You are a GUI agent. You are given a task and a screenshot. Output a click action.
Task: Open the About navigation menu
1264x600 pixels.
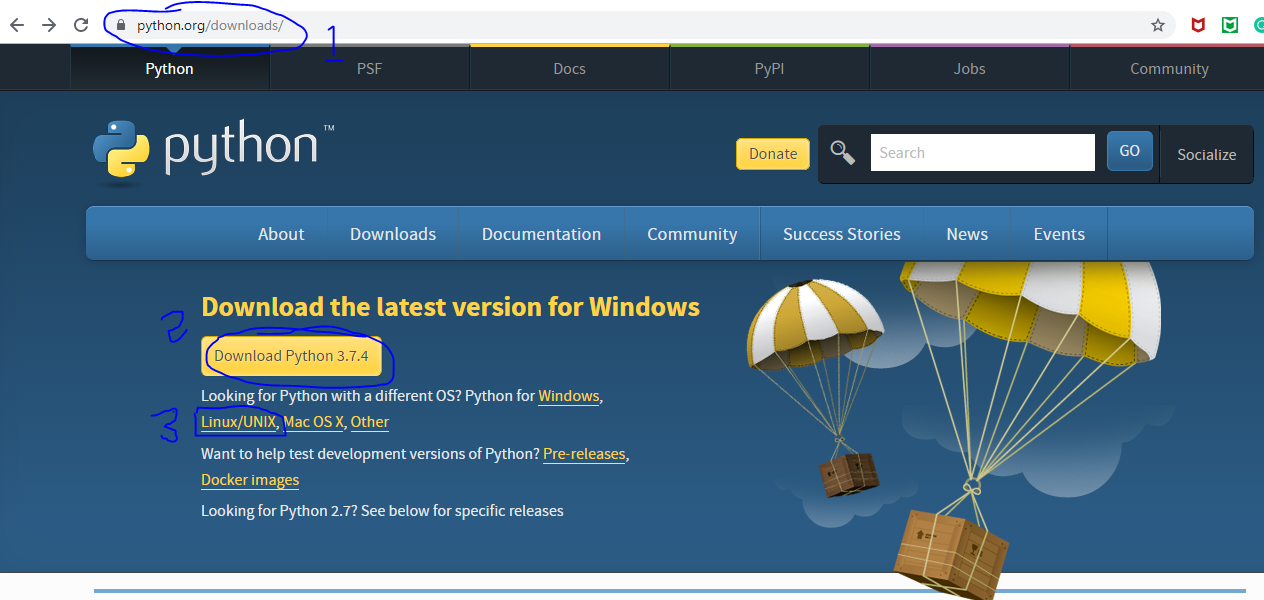coord(281,234)
